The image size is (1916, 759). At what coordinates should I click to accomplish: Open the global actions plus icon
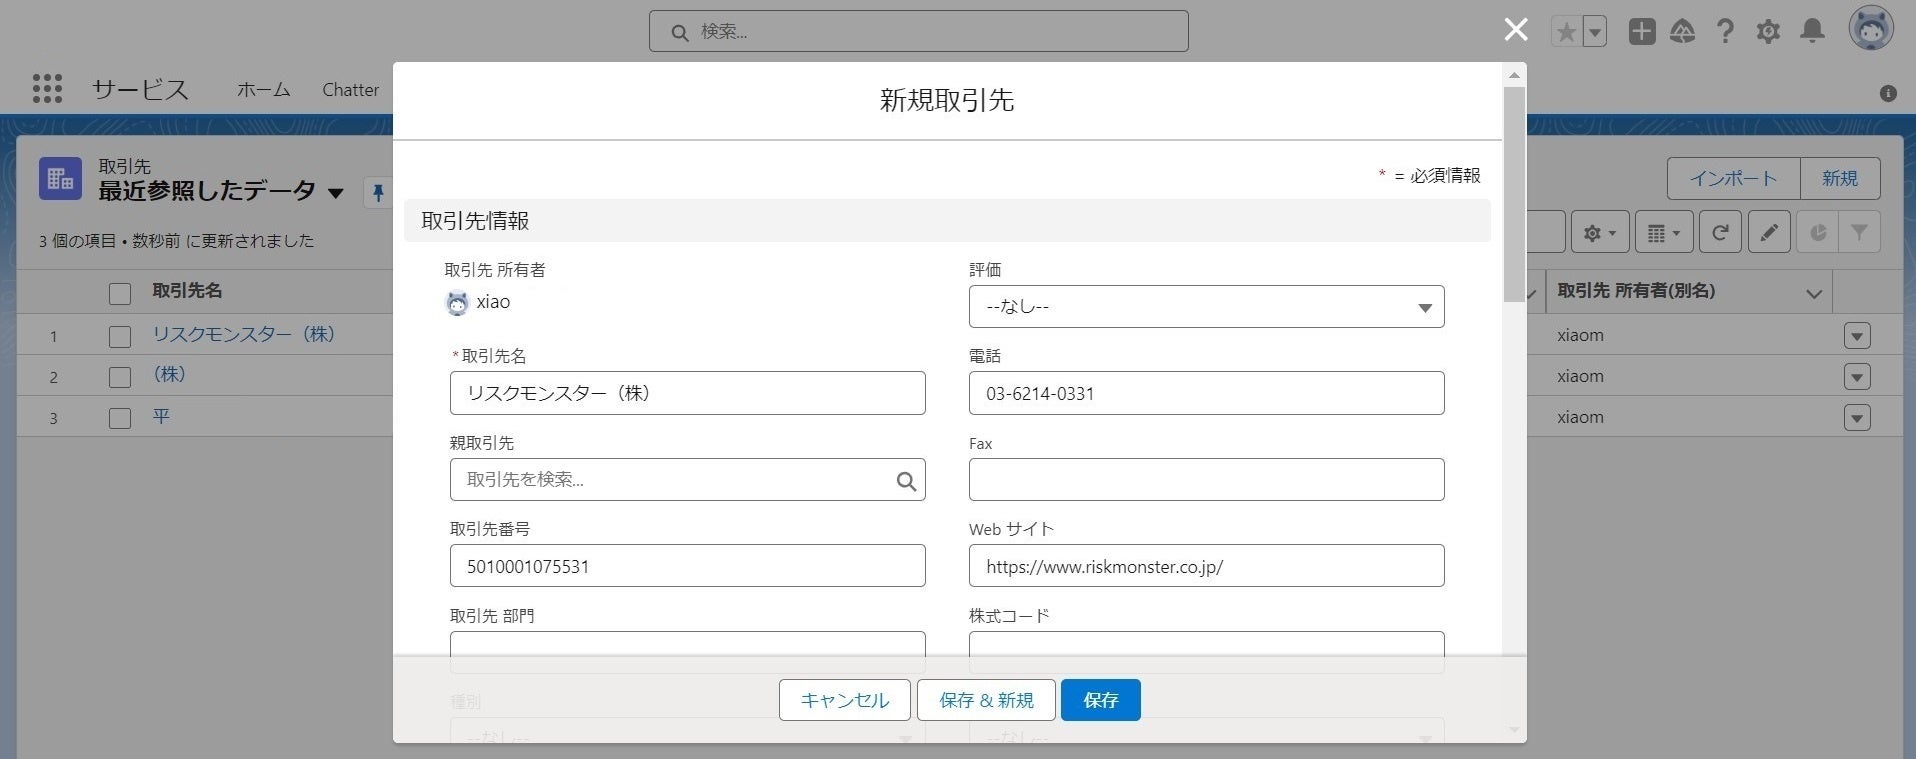1641,32
